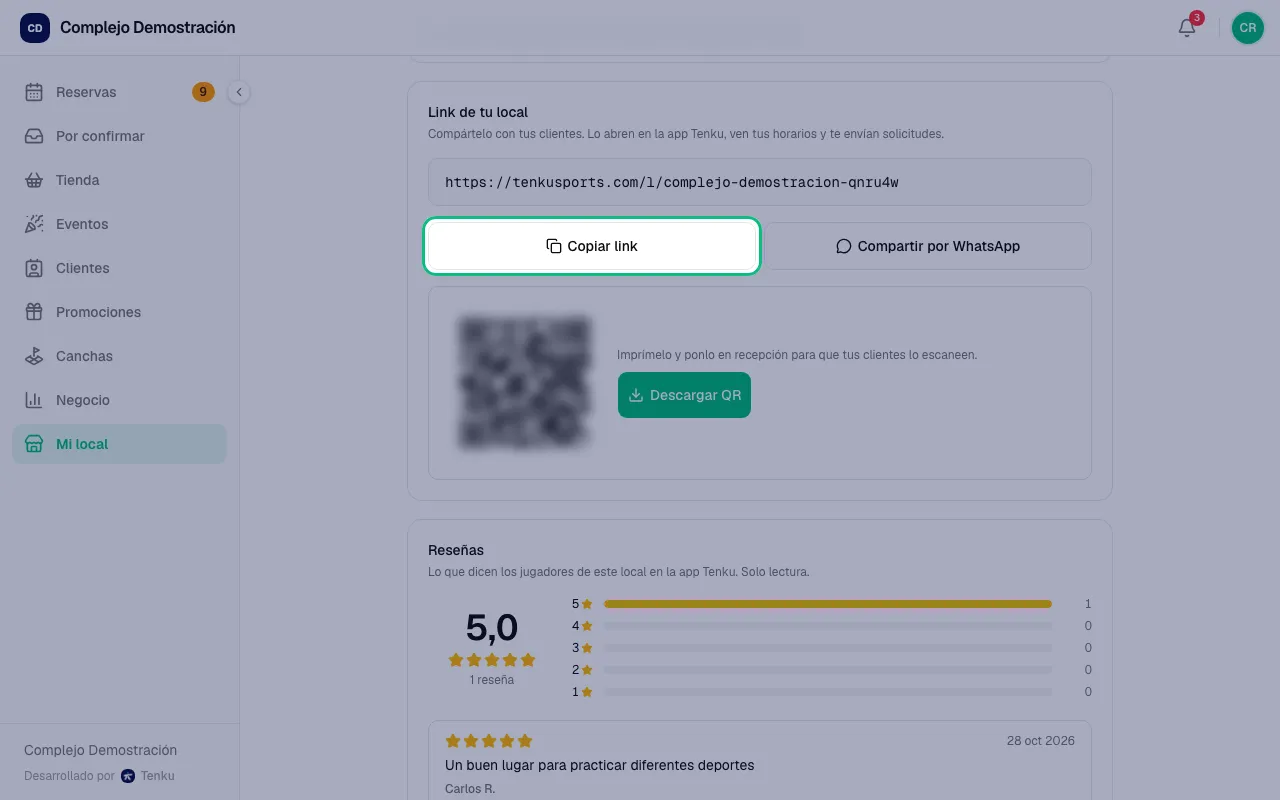Image resolution: width=1280 pixels, height=800 pixels.
Task: Click the Complejo Demostración header title
Action: (148, 28)
